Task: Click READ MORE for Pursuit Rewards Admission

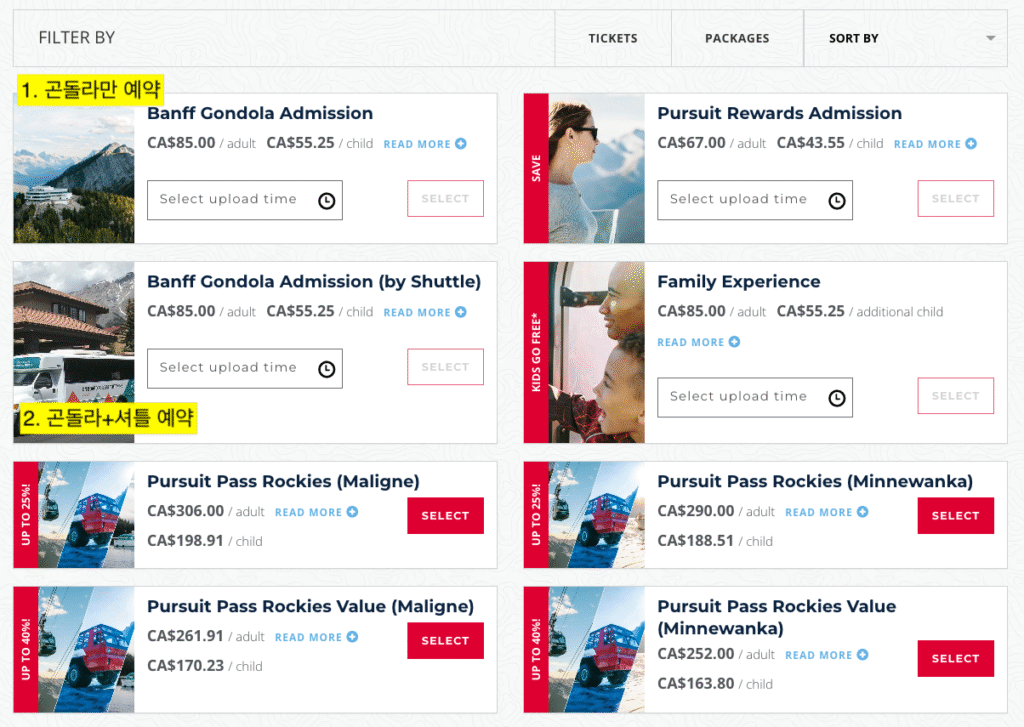Action: pos(927,144)
